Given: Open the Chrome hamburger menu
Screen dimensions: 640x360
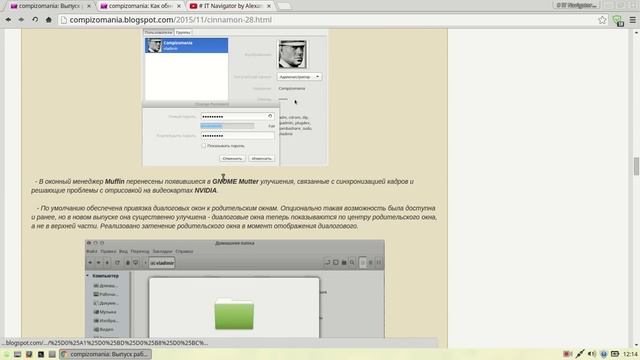Looking at the screenshot, I should tap(632, 20).
